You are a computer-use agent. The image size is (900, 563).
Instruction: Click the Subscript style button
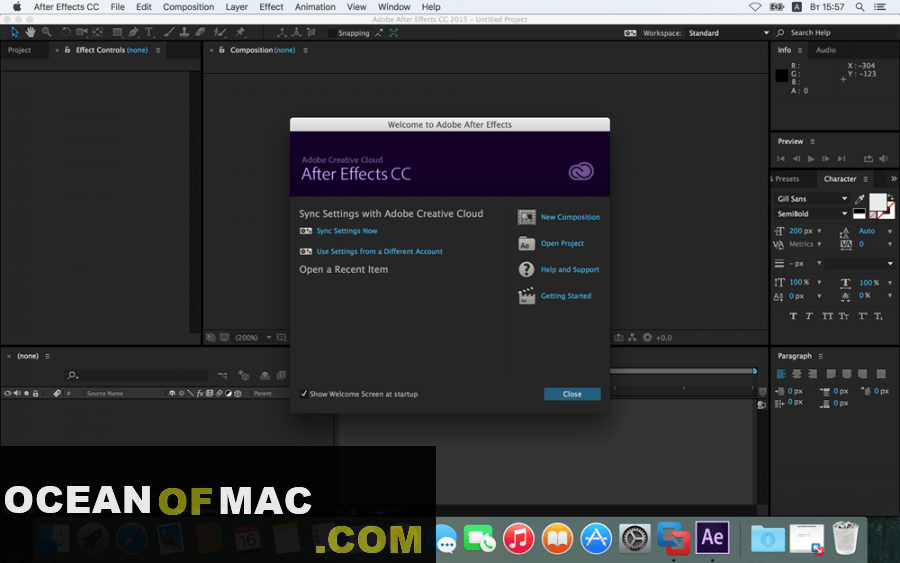[x=878, y=316]
